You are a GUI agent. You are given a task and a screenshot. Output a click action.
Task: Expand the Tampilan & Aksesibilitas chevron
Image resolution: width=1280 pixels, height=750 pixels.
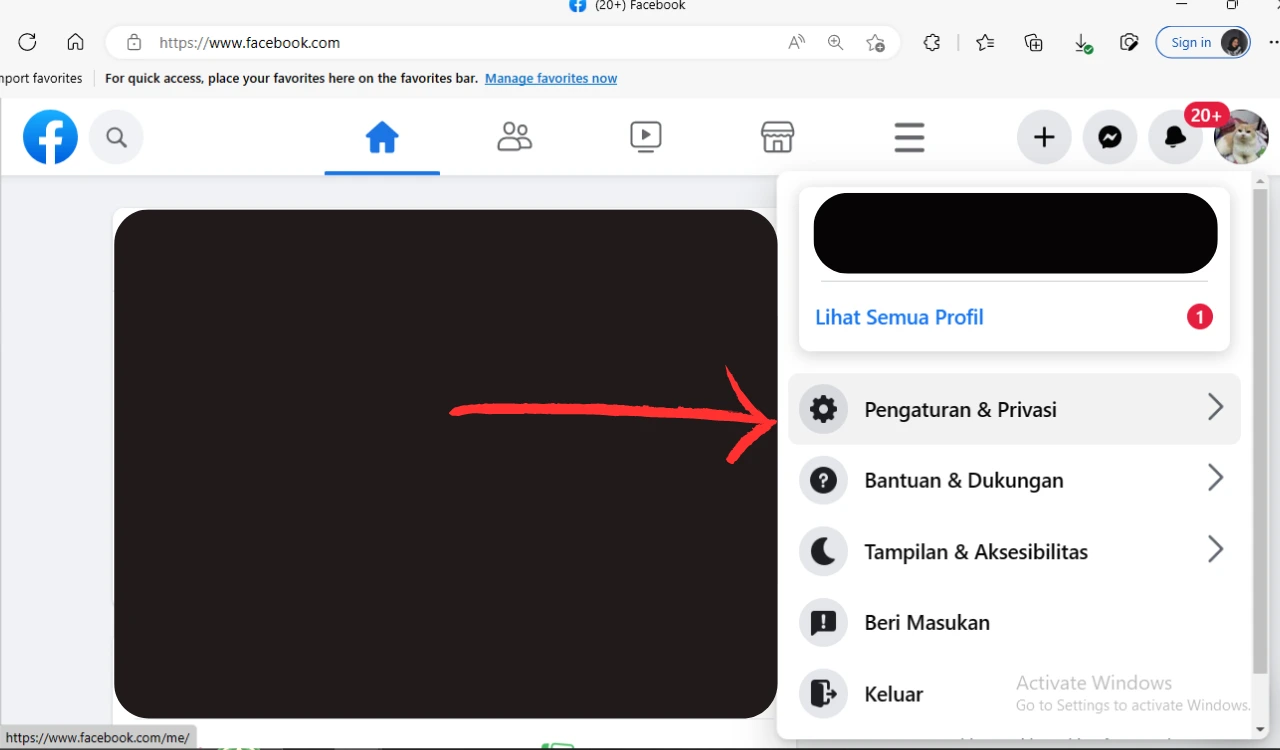pyautogui.click(x=1215, y=549)
